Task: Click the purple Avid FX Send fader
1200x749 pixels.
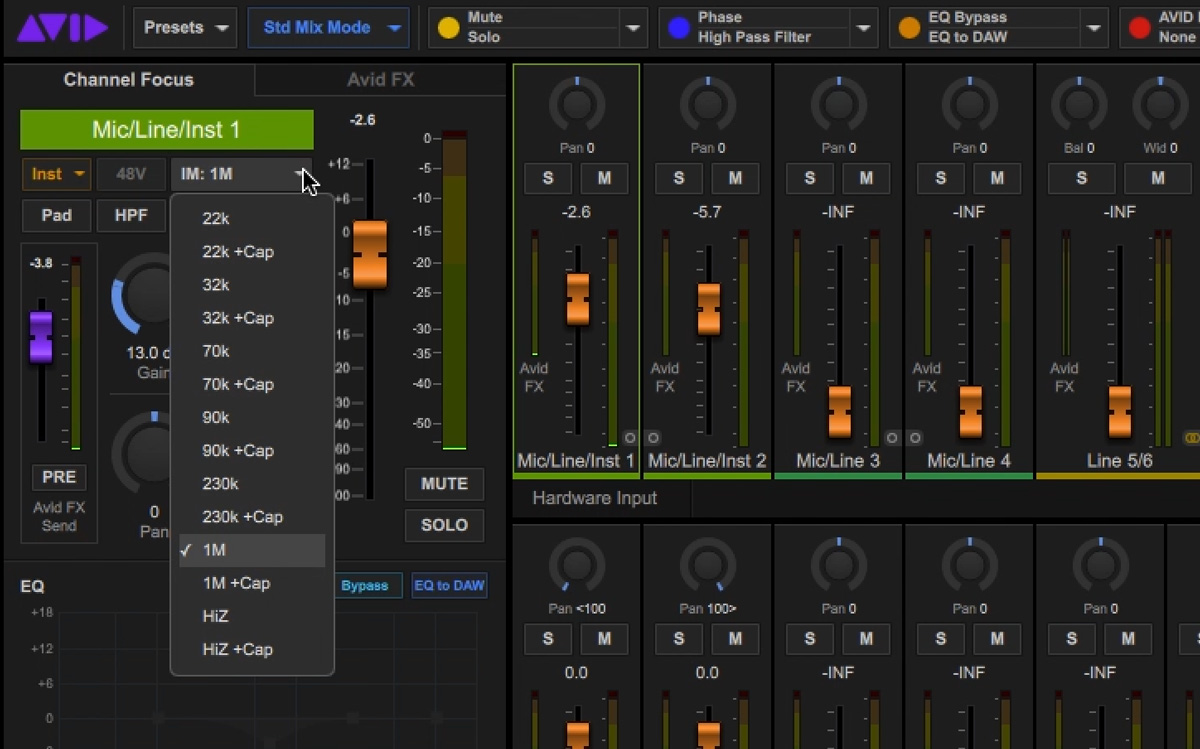Action: pos(41,337)
